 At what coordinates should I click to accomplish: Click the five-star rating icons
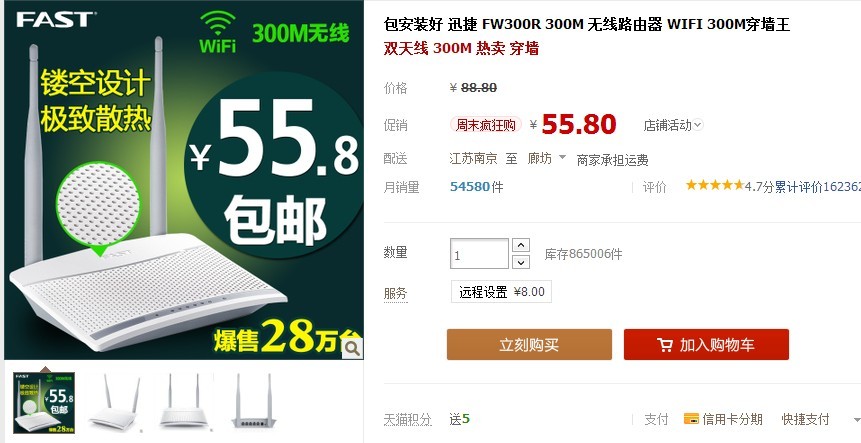(x=714, y=186)
